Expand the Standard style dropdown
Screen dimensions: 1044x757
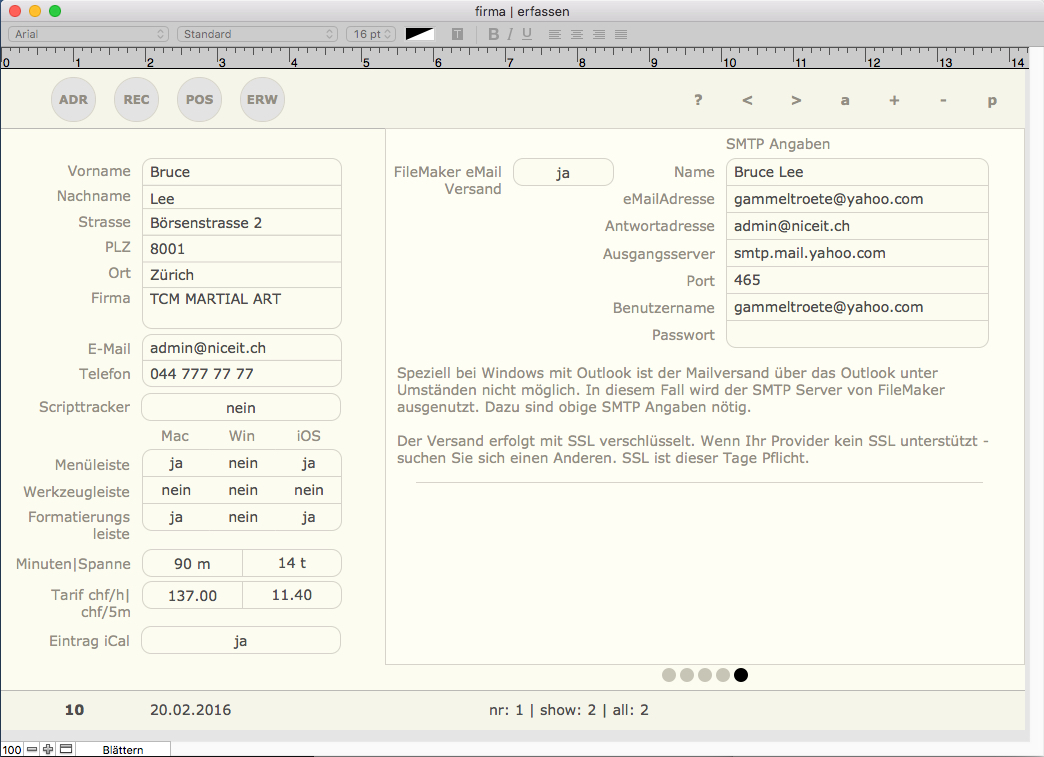(x=257, y=34)
